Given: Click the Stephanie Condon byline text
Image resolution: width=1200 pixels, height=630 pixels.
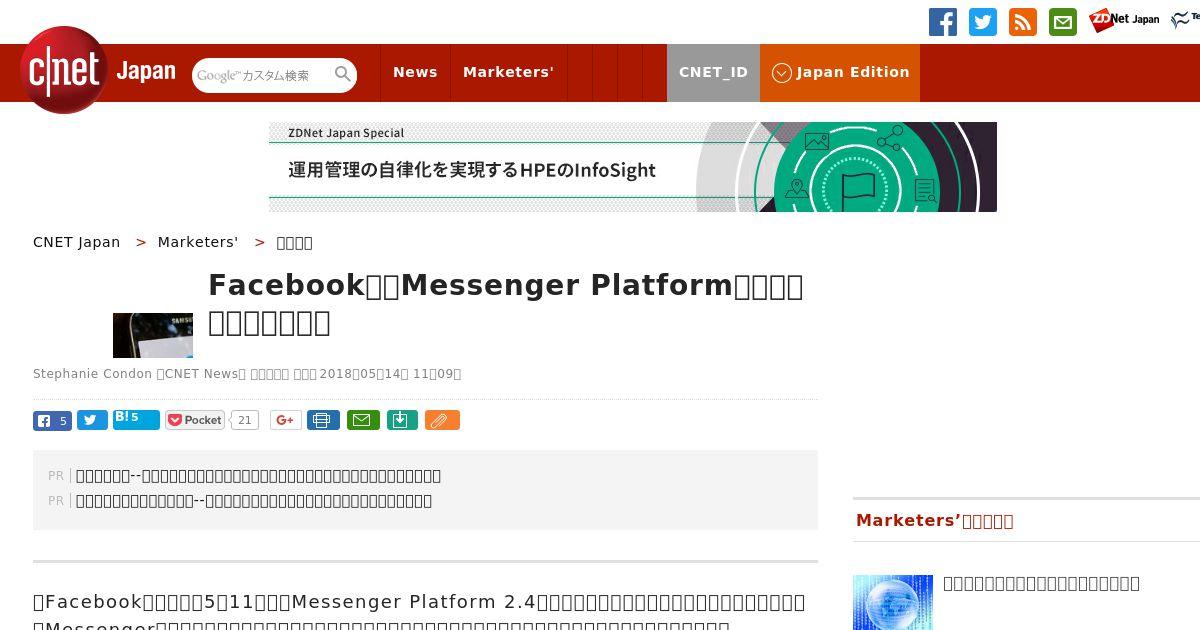Looking at the screenshot, I should pyautogui.click(x=247, y=374).
